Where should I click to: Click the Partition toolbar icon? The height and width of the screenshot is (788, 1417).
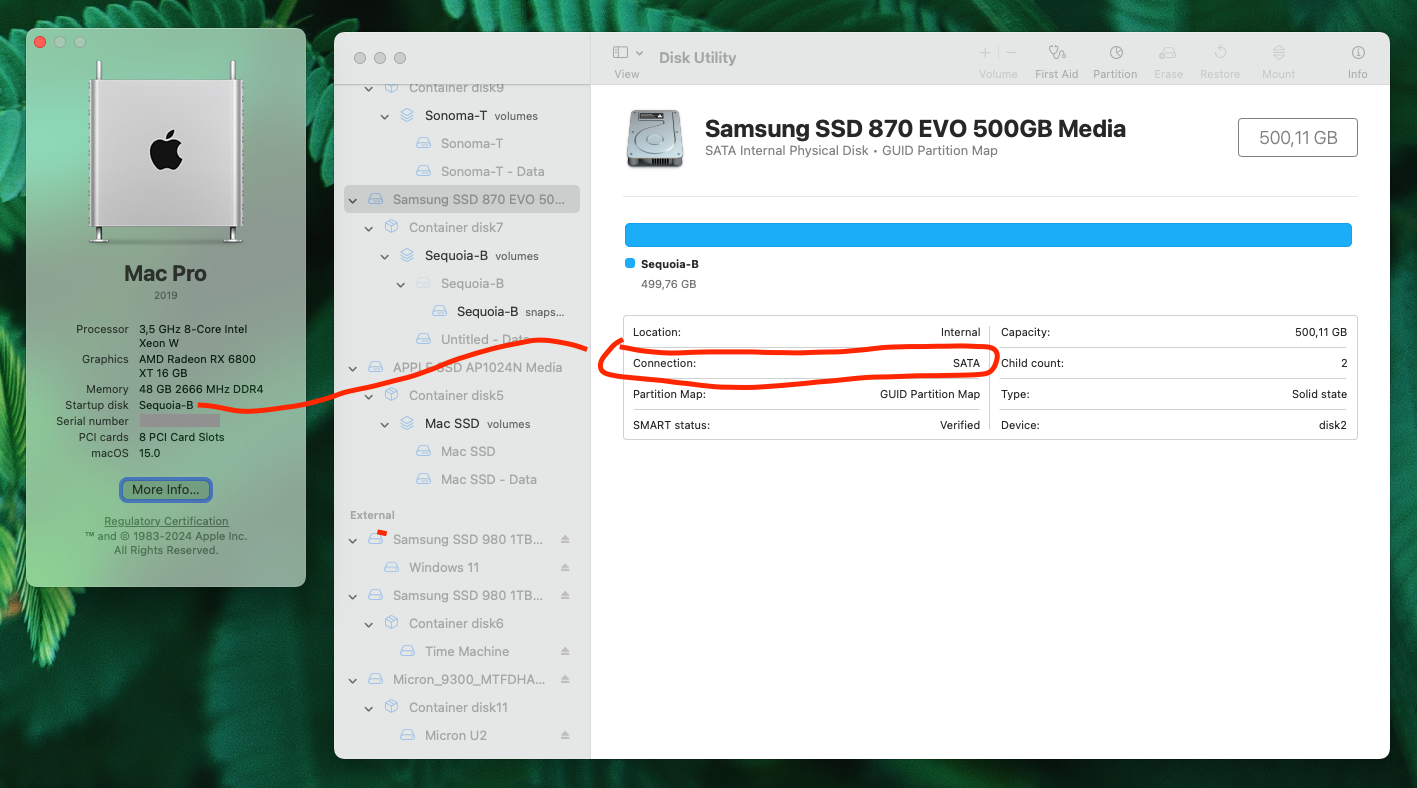1116,53
